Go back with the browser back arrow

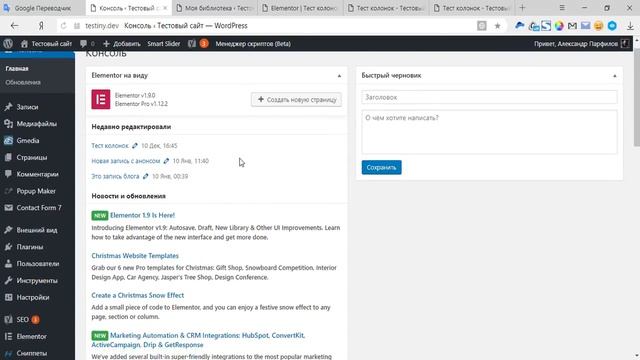click(15, 26)
